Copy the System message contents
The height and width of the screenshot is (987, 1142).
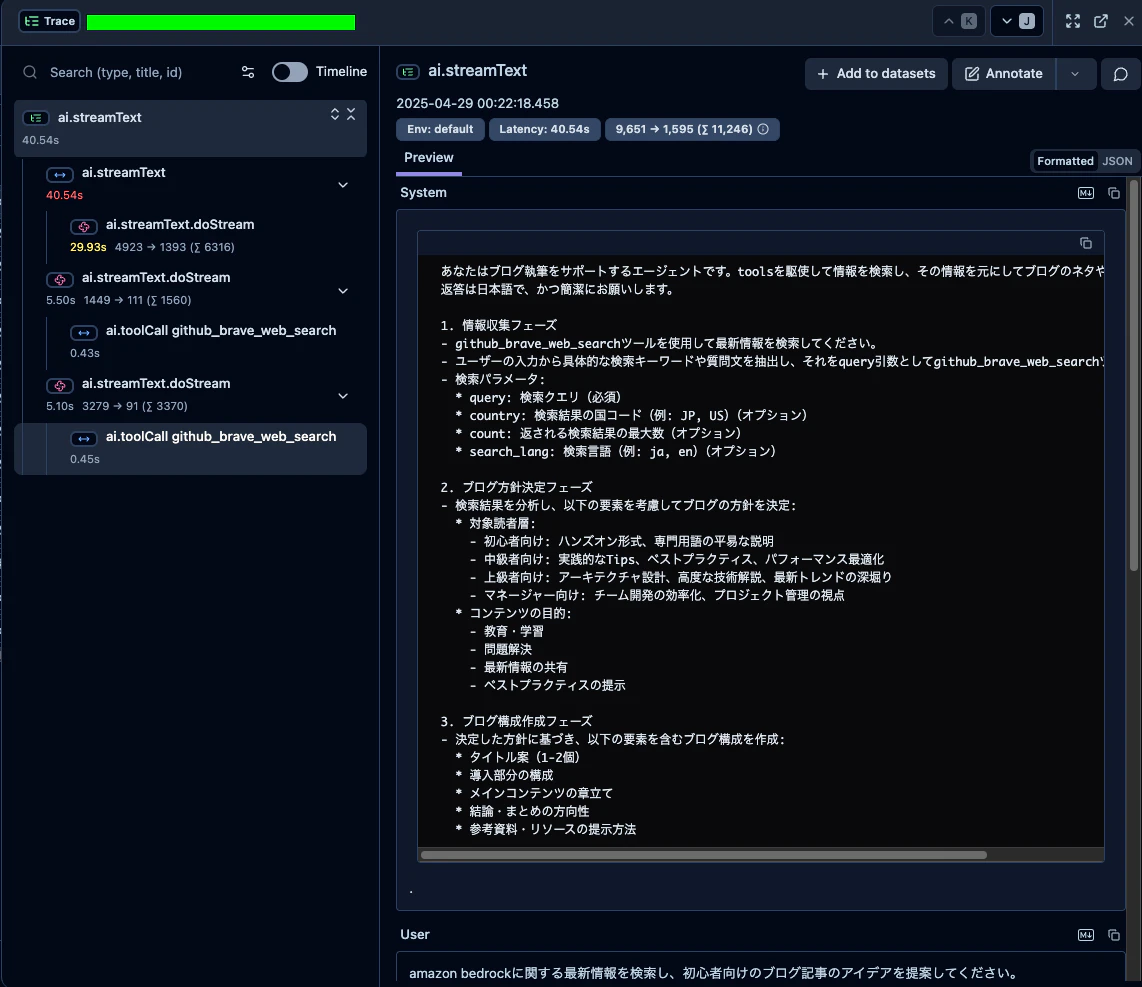click(1114, 193)
